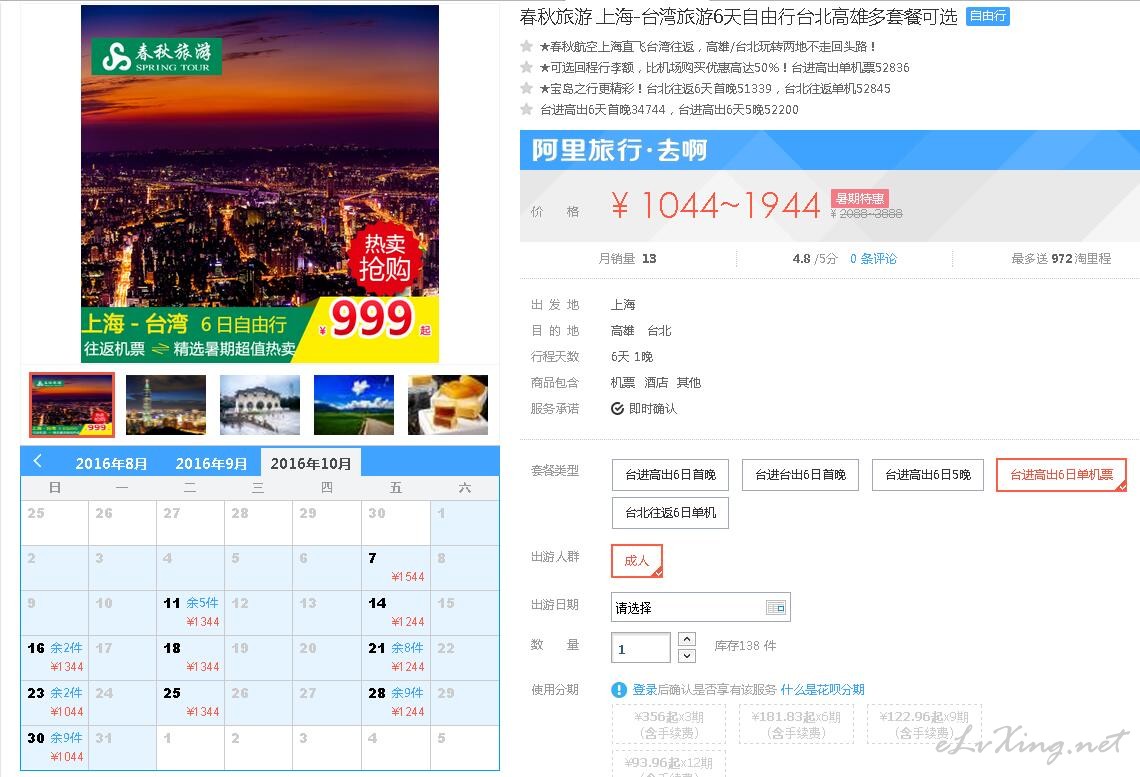Click the 登录 login link

point(645,690)
